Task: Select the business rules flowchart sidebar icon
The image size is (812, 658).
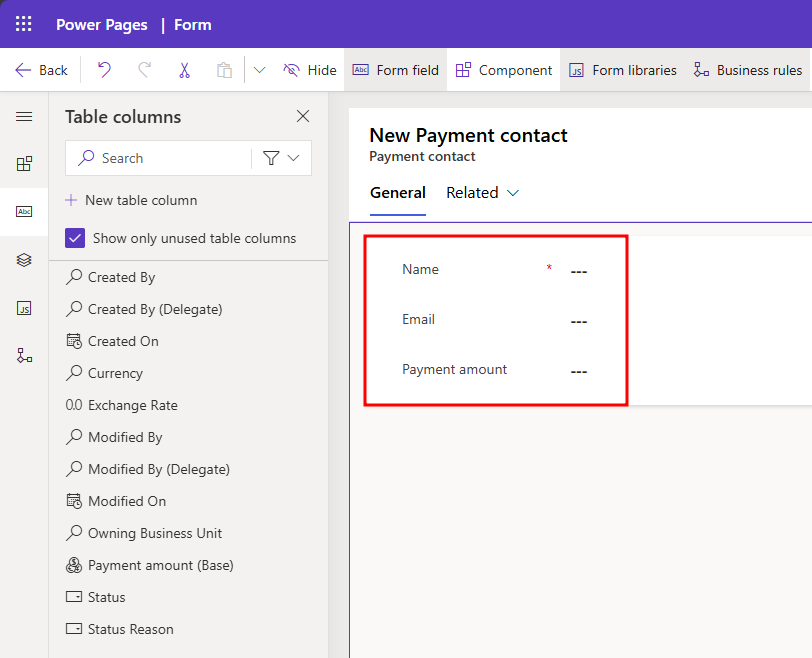Action: [23, 356]
